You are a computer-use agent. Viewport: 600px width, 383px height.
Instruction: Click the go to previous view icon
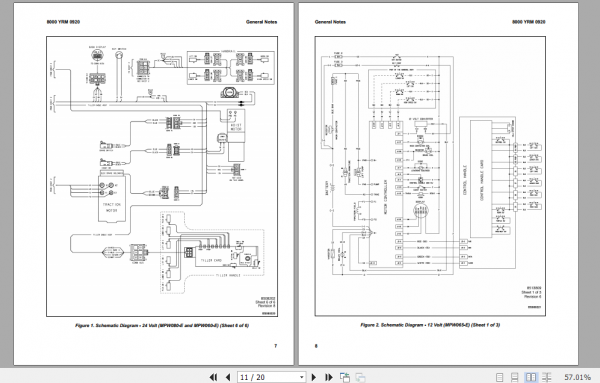pyautogui.click(x=345, y=377)
